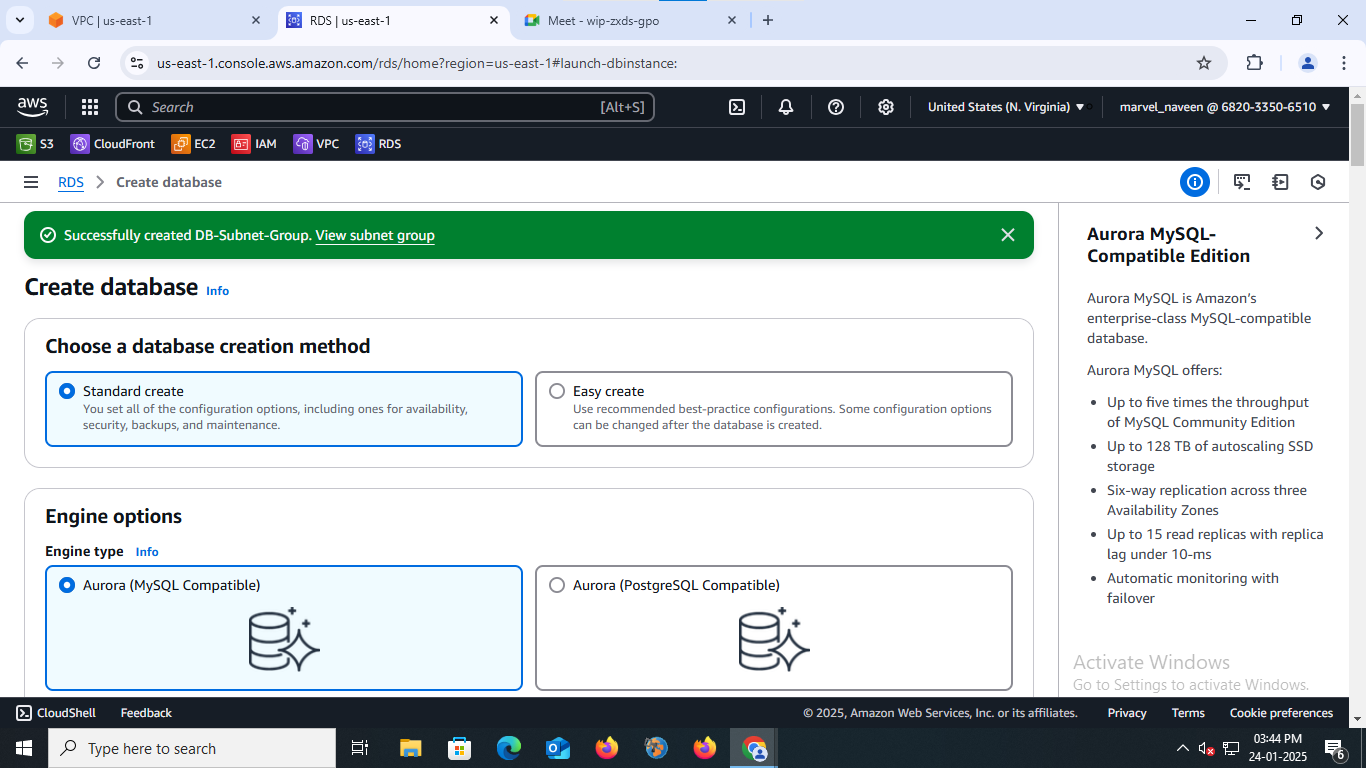This screenshot has width=1366, height=768.
Task: Open the CloudFront shortcut in favorites bar
Action: coord(113,144)
